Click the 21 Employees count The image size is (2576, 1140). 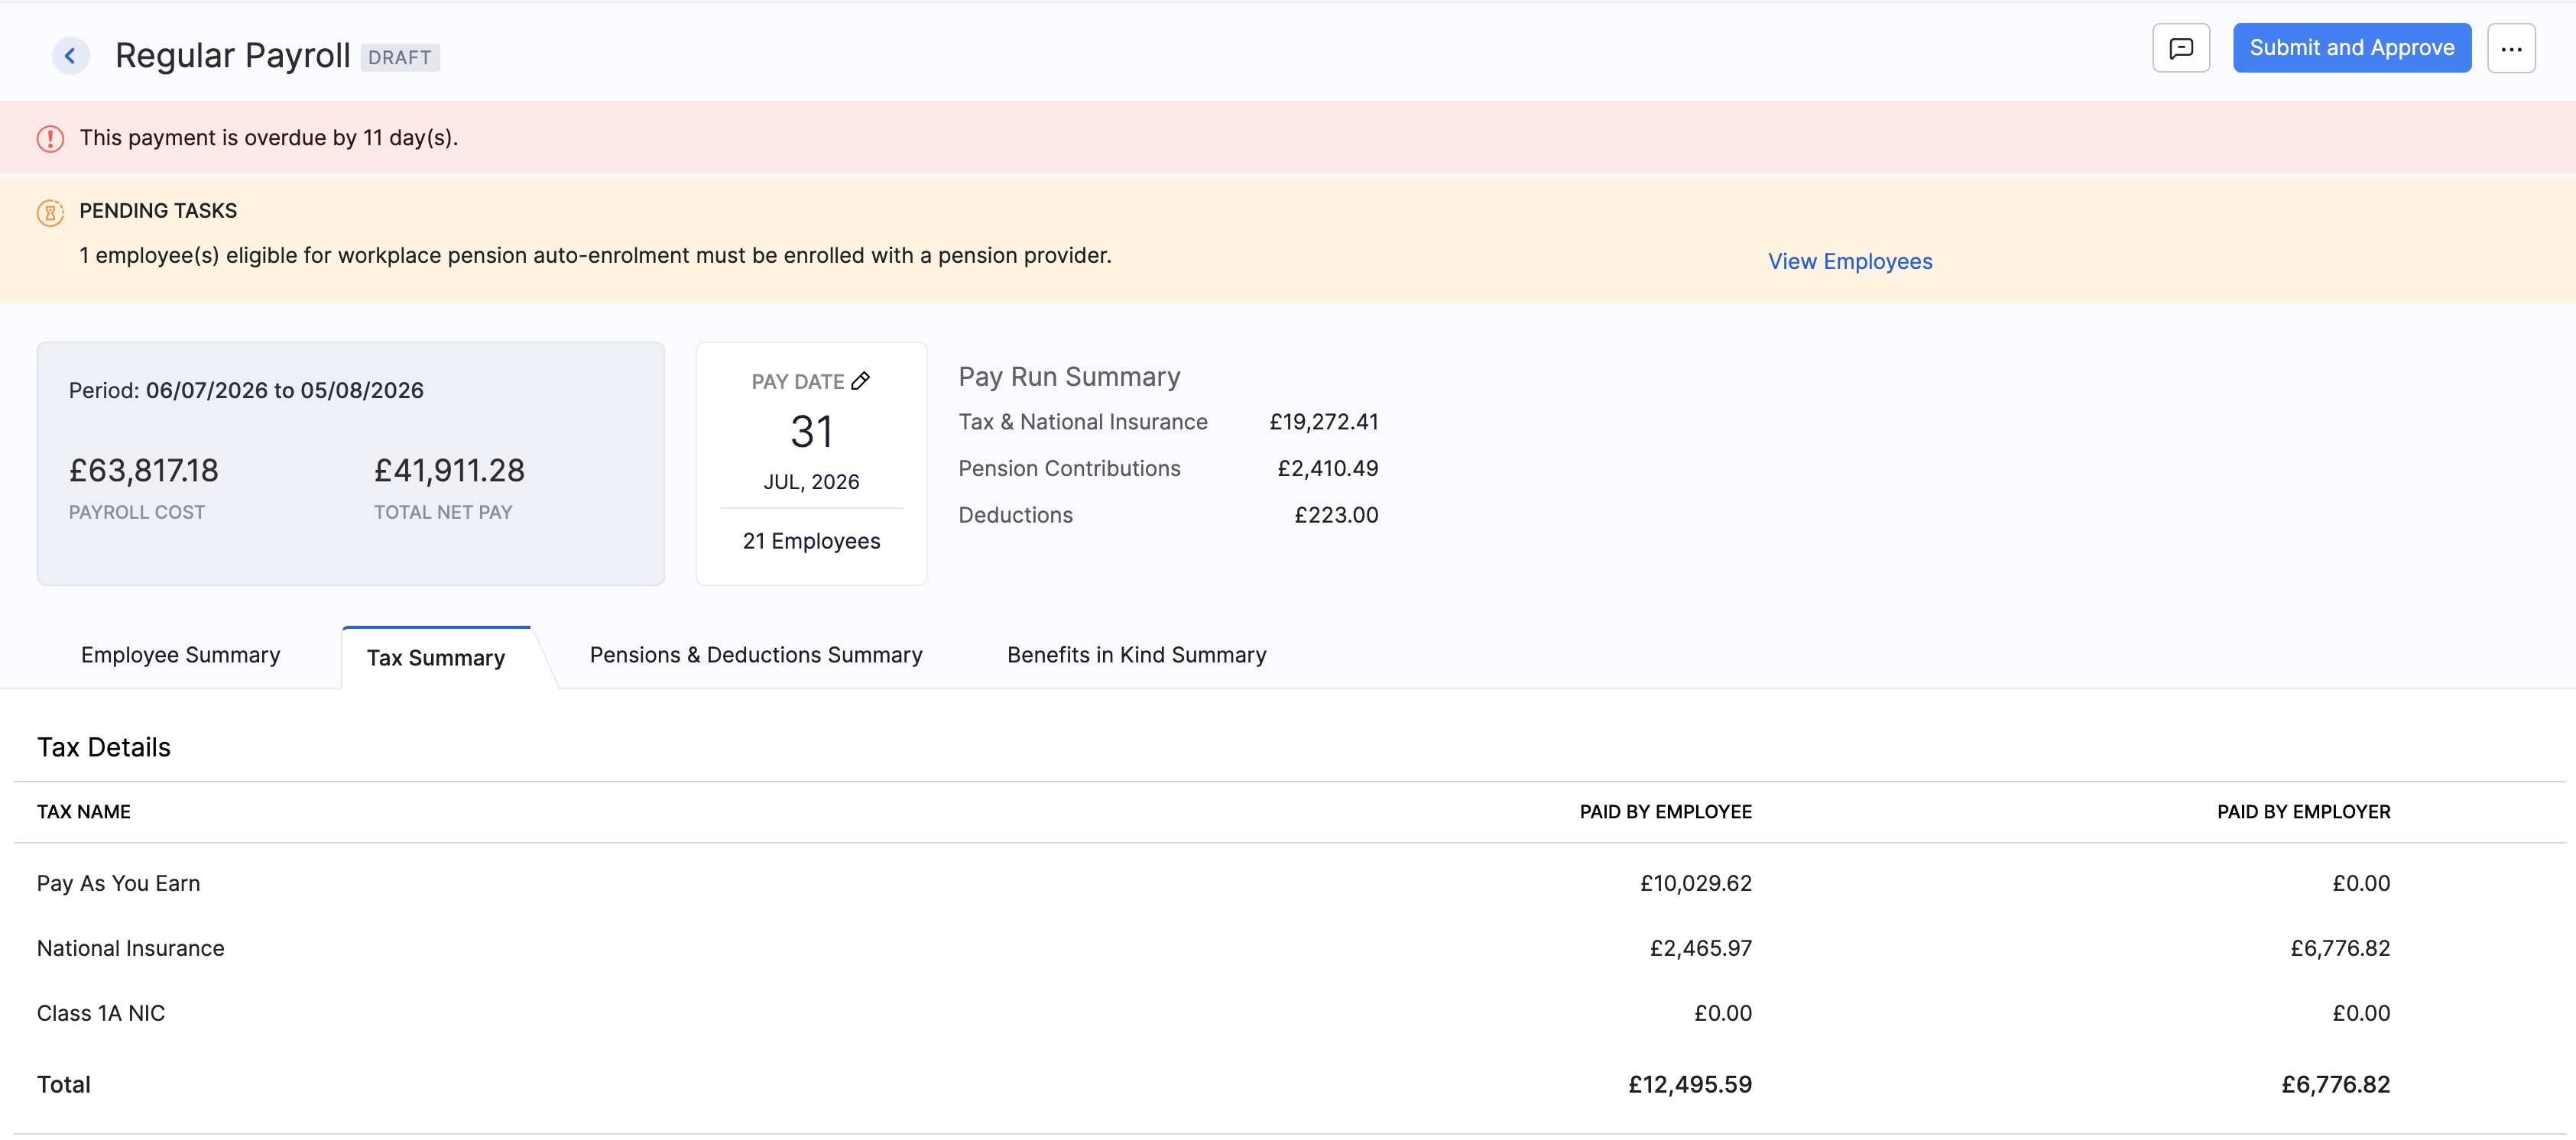coord(811,541)
